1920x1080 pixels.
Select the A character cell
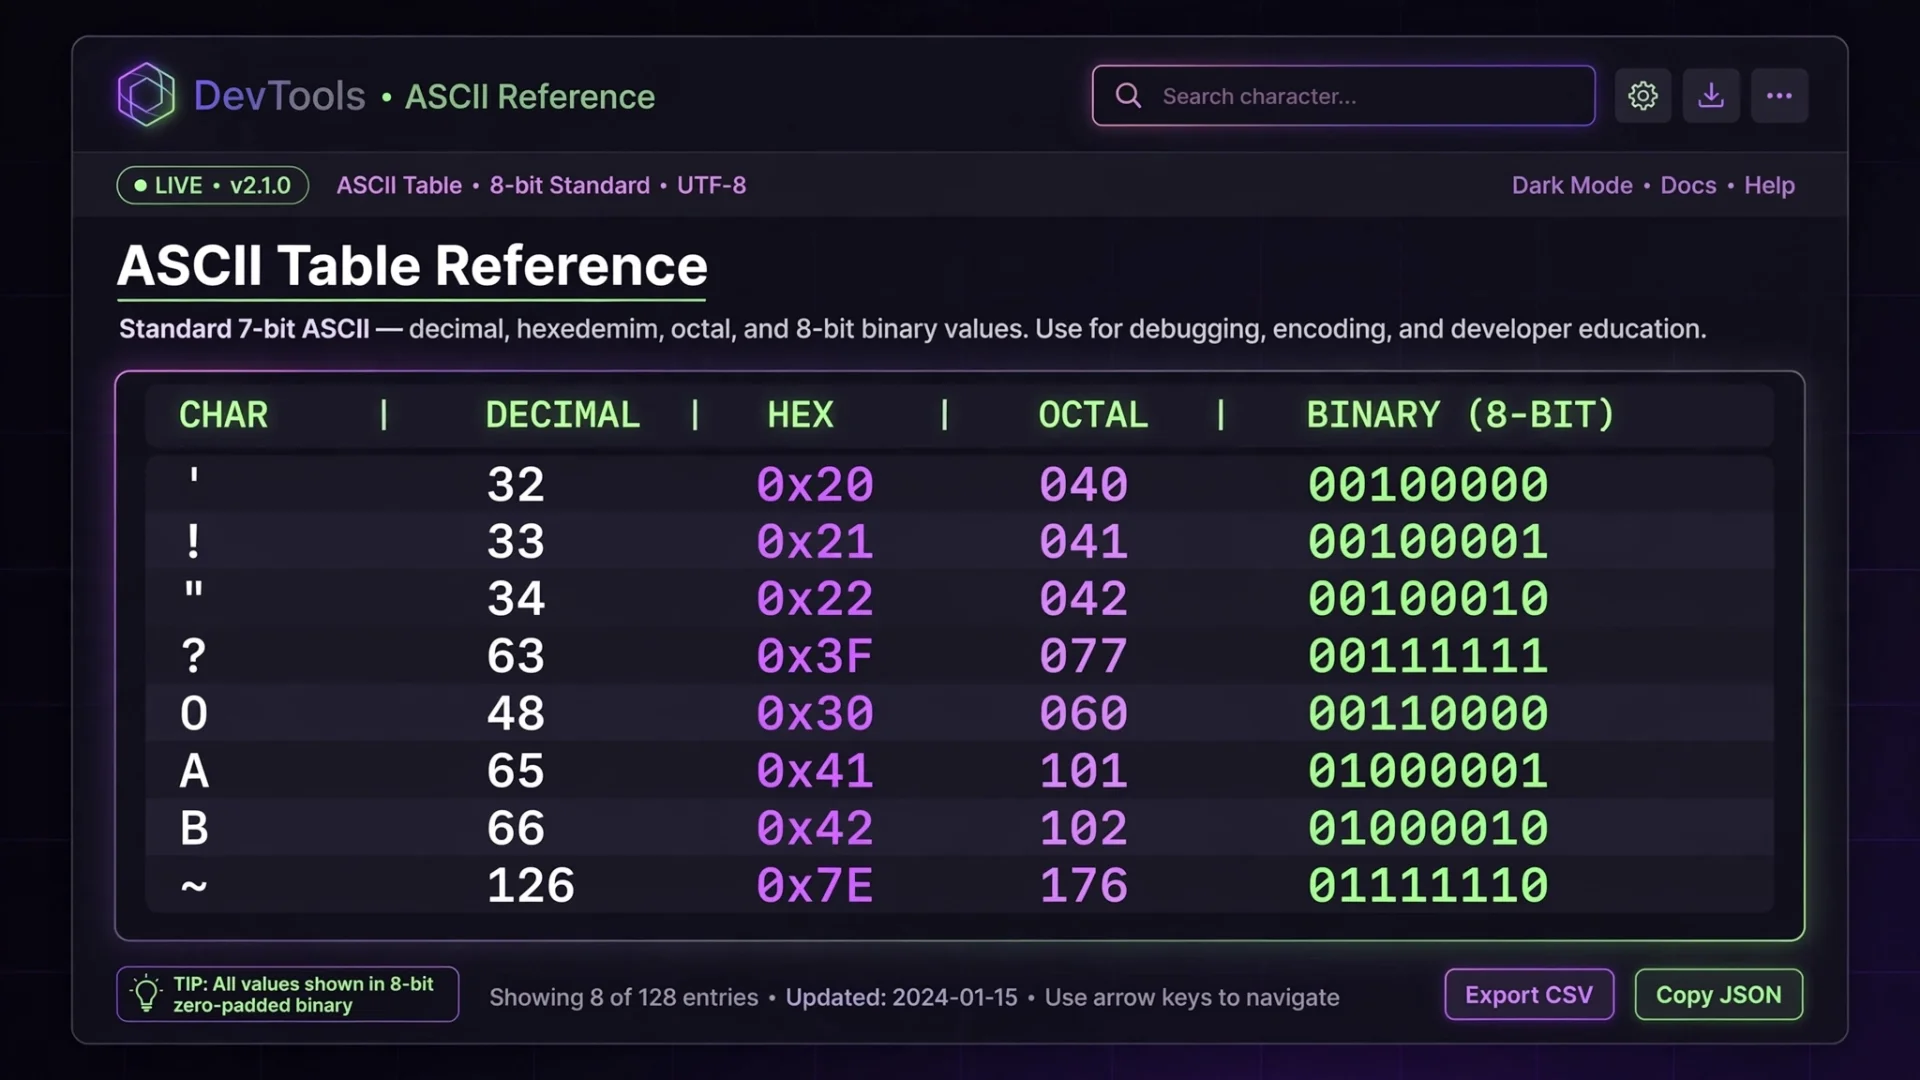(x=194, y=771)
